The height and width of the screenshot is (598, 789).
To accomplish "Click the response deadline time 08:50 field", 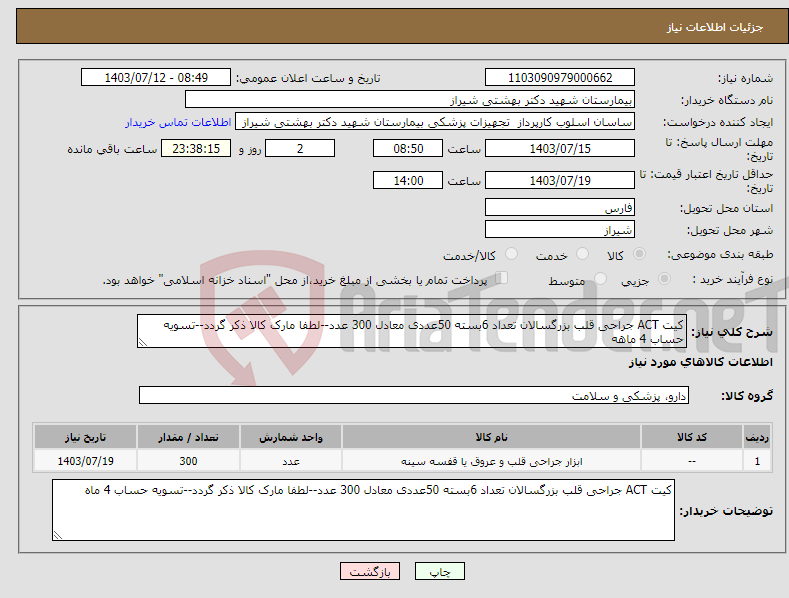I will pos(408,148).
